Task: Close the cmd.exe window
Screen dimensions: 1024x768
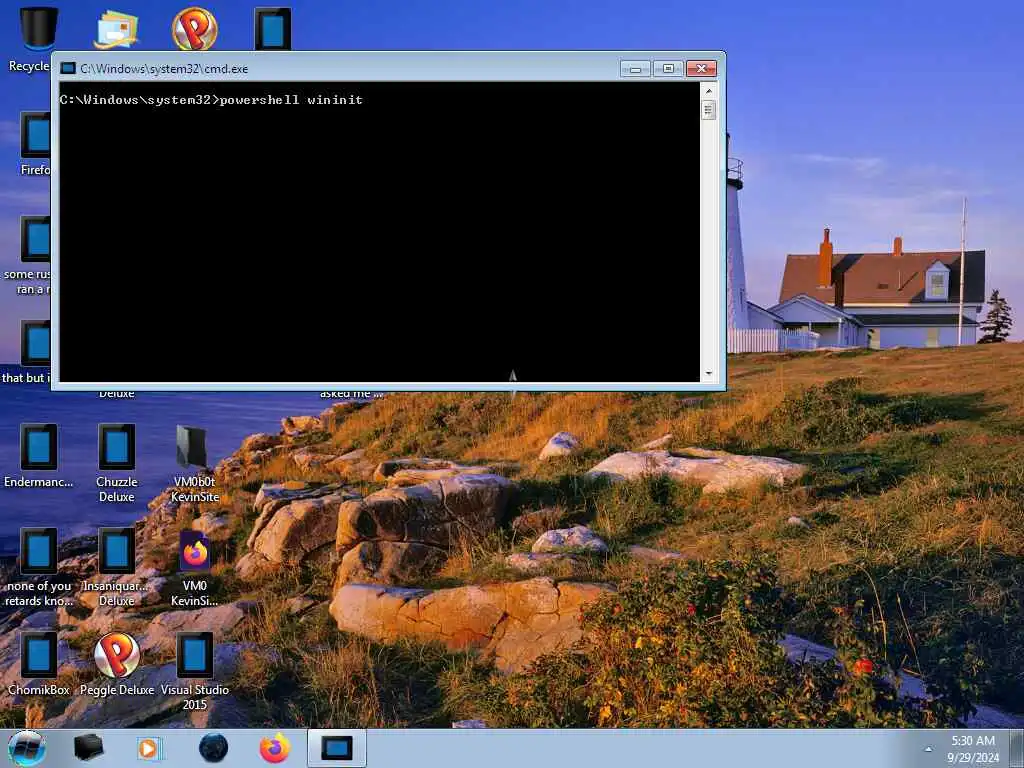Action: tap(701, 69)
